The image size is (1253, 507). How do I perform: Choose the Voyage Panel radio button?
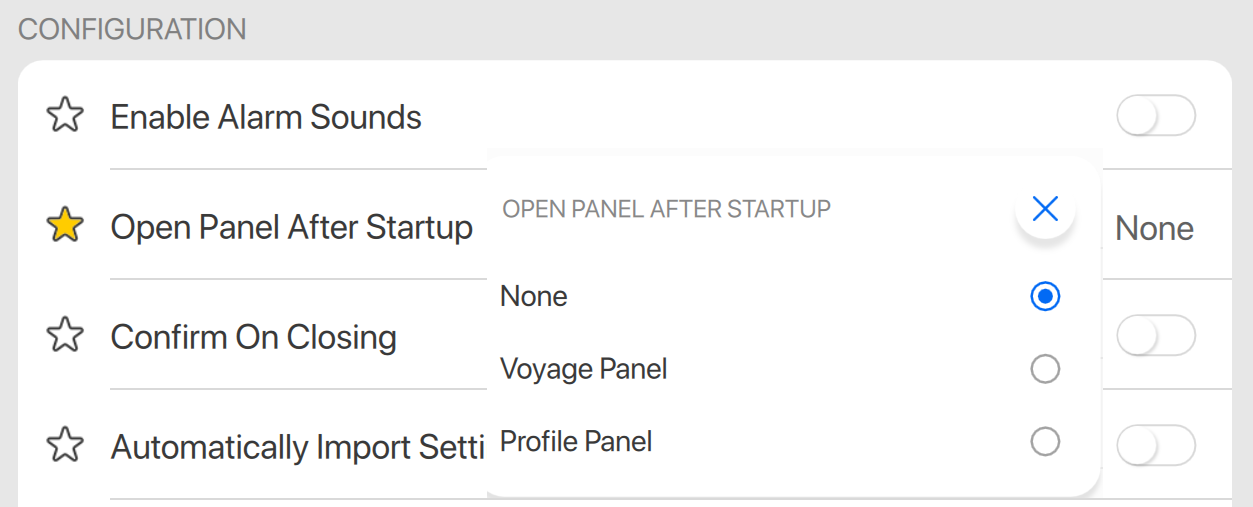1045,370
